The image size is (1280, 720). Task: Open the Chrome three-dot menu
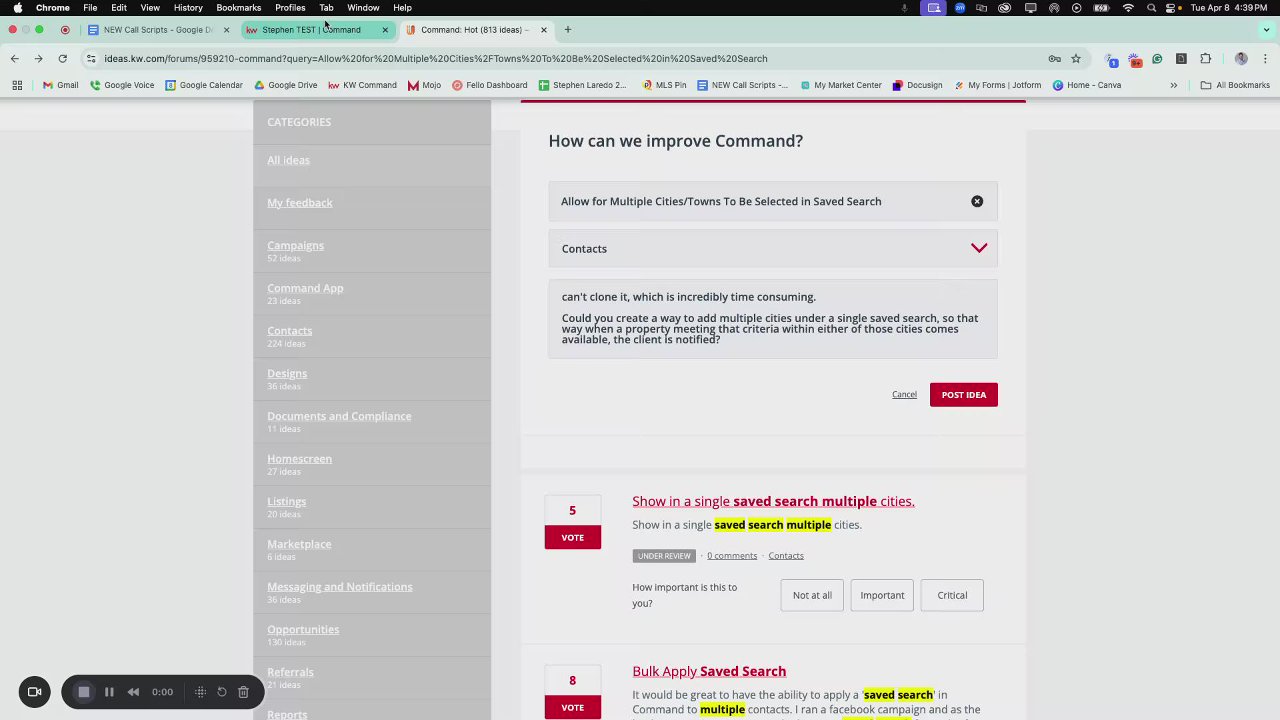[1265, 59]
